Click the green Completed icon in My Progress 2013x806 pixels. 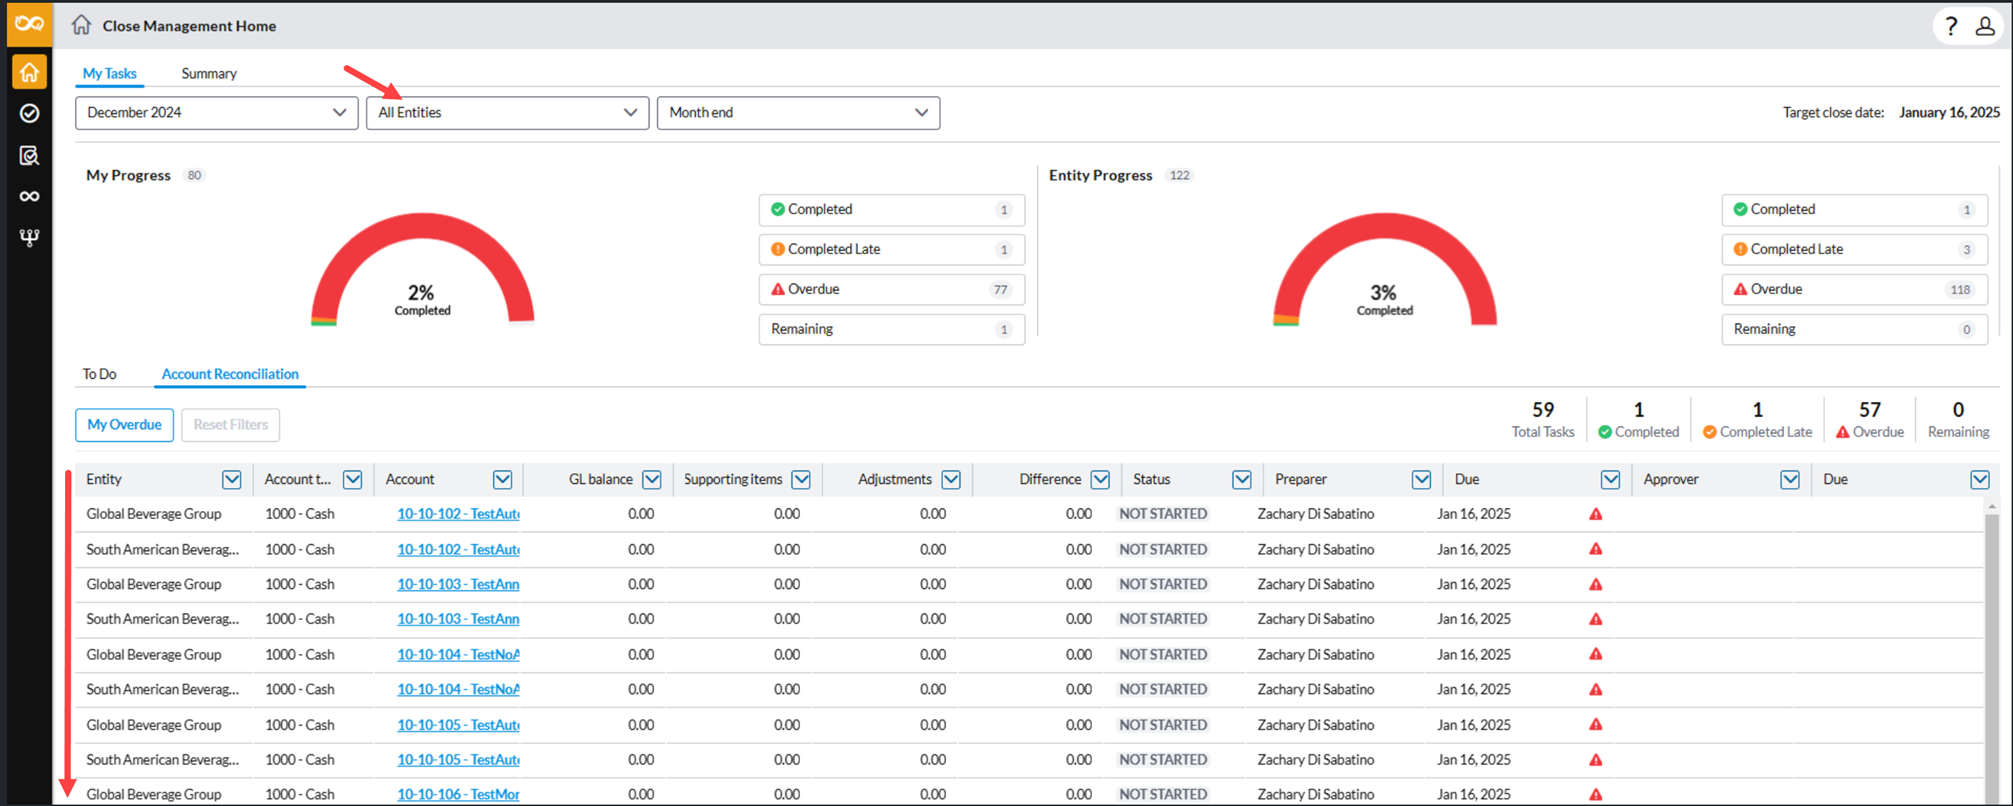tap(777, 209)
